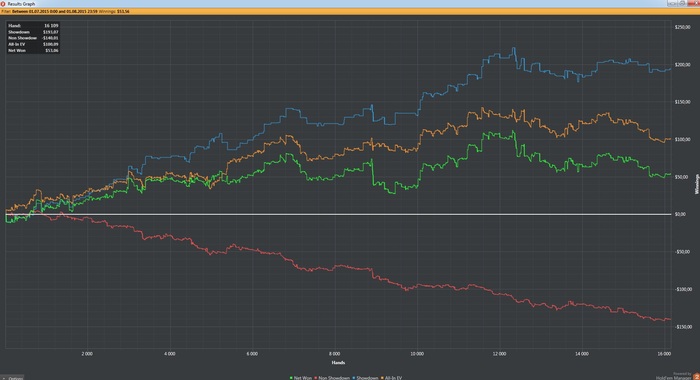Click the 16 000 x-axis label
The image size is (700, 380).
click(664, 354)
